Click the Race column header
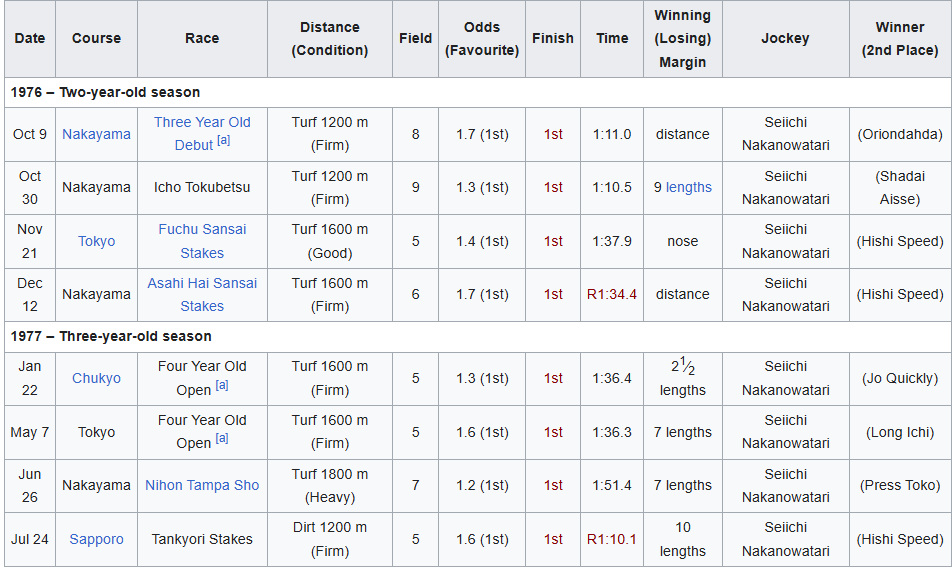Screen dimensions: 952x568 pos(202,39)
